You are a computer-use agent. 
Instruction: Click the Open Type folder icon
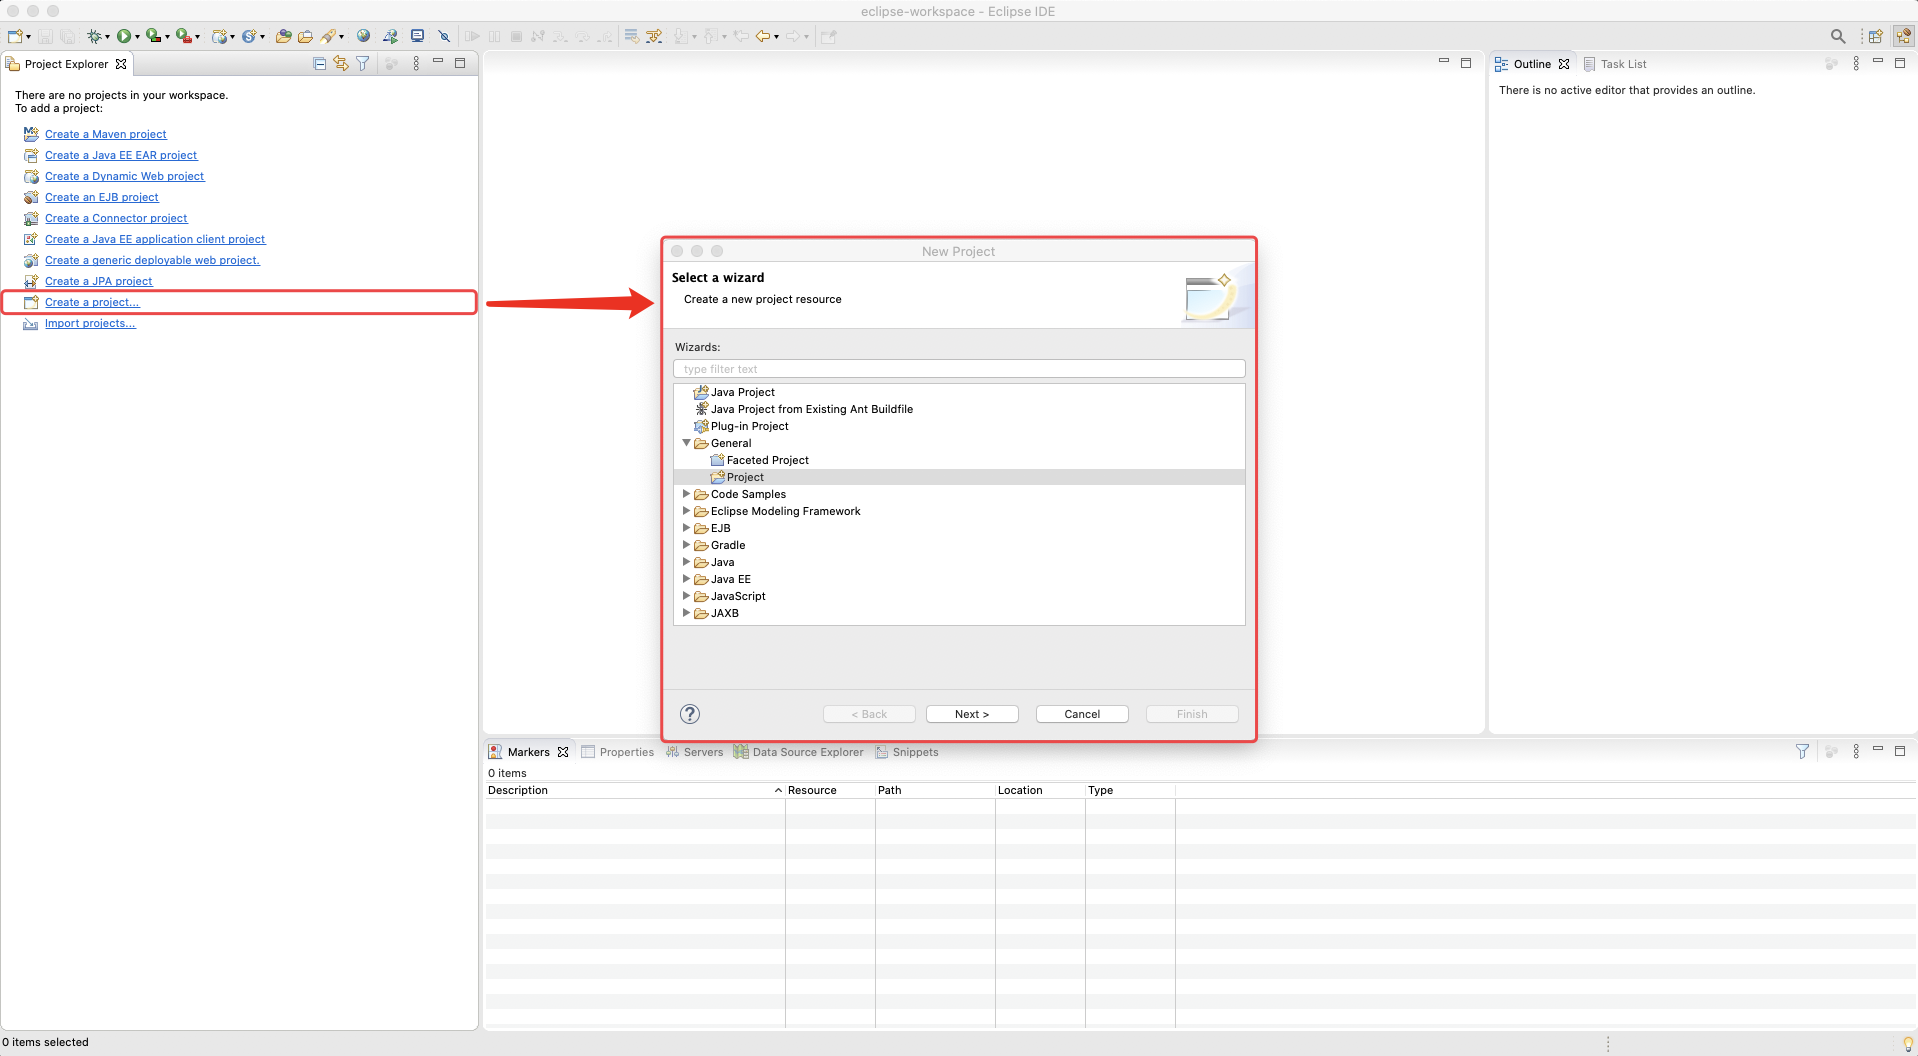pos(284,36)
